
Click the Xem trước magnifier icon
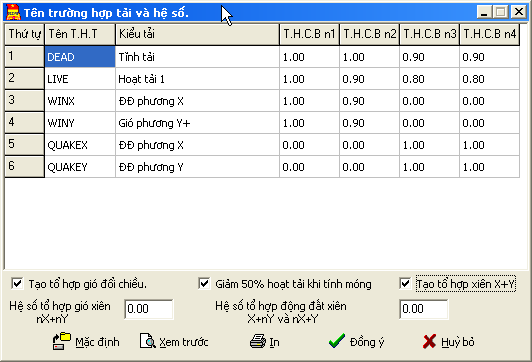pyautogui.click(x=148, y=341)
